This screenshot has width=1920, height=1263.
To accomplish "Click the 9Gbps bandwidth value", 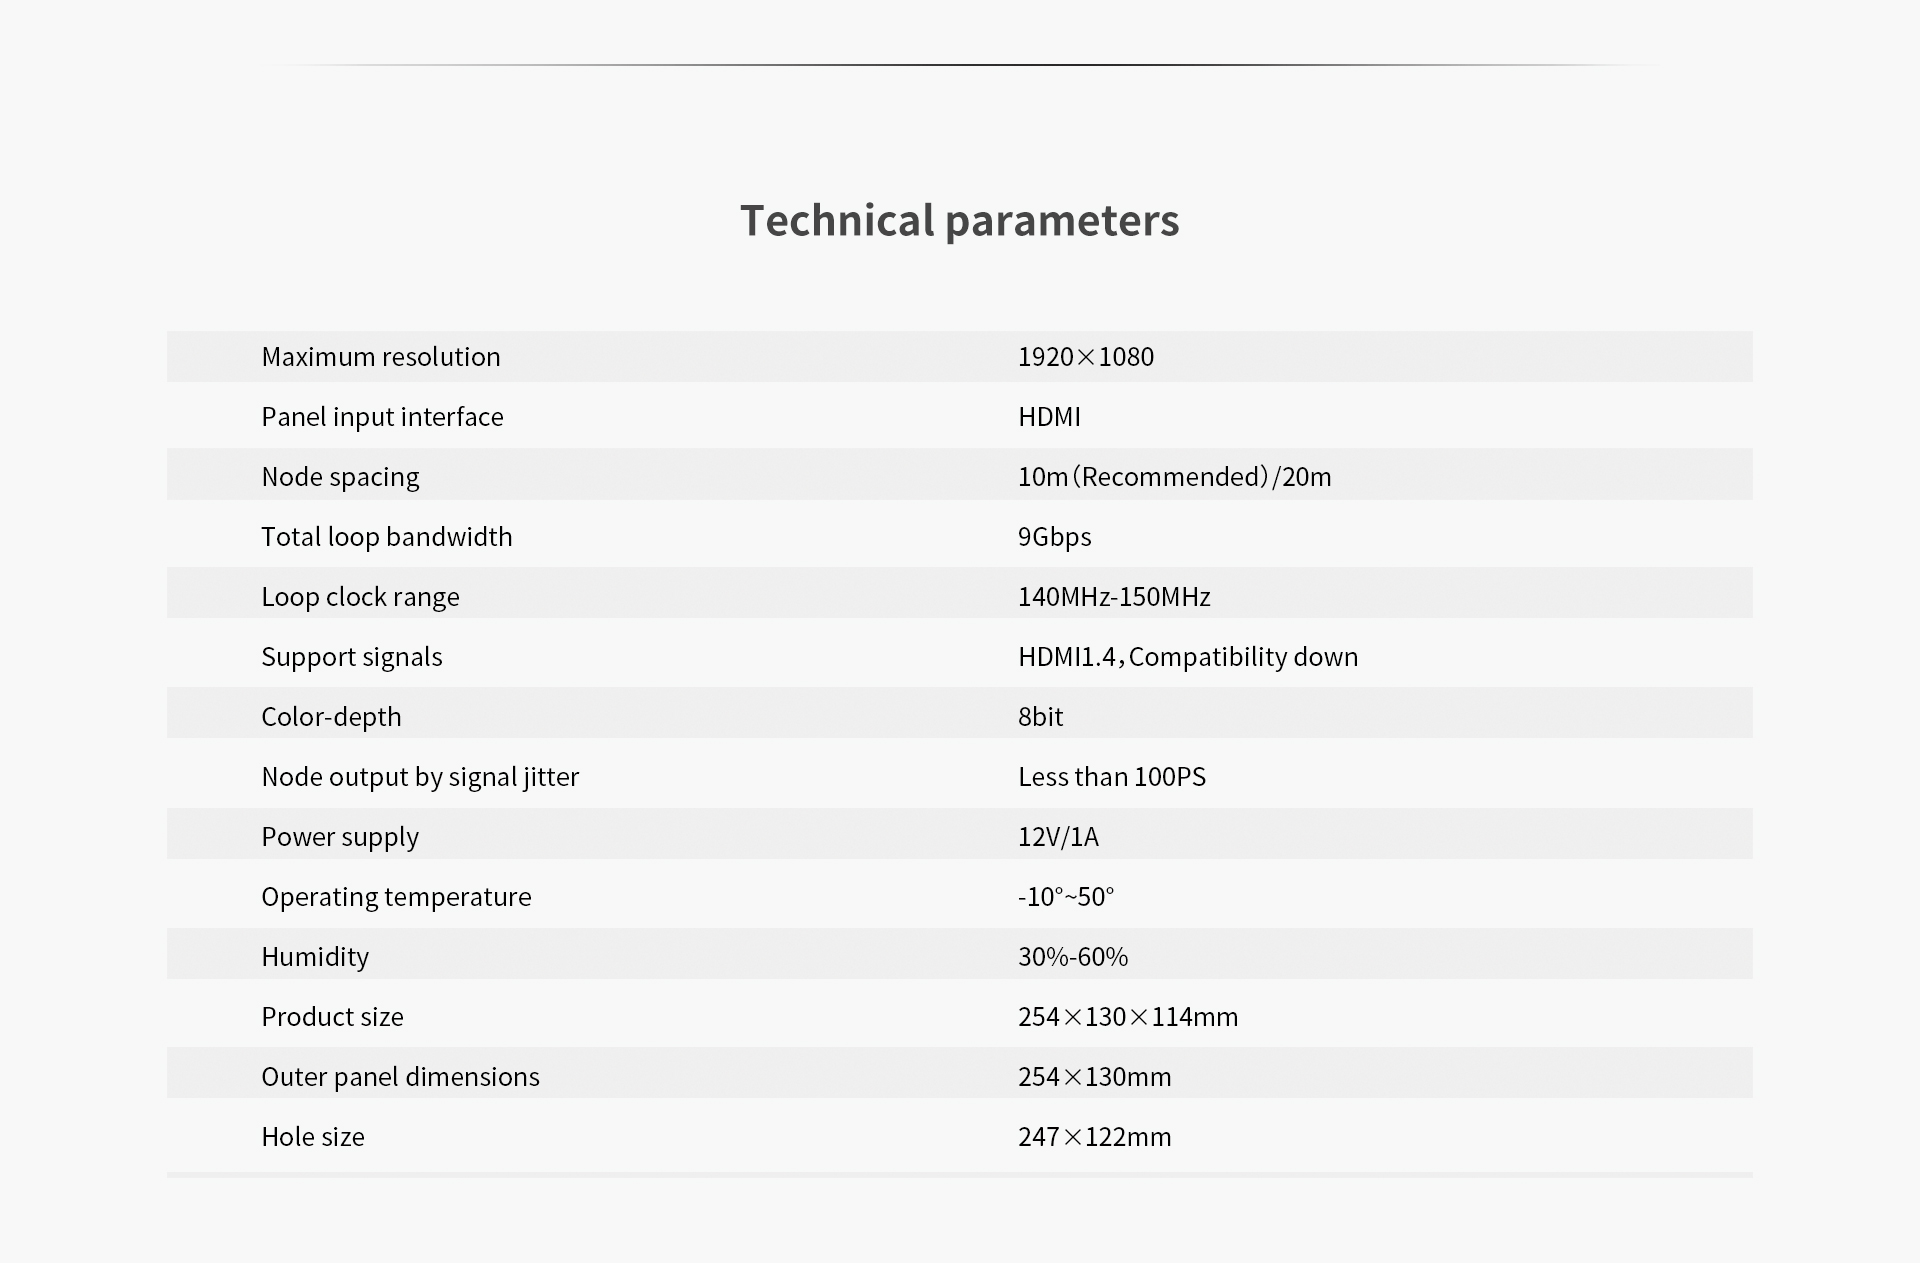I will (1055, 537).
